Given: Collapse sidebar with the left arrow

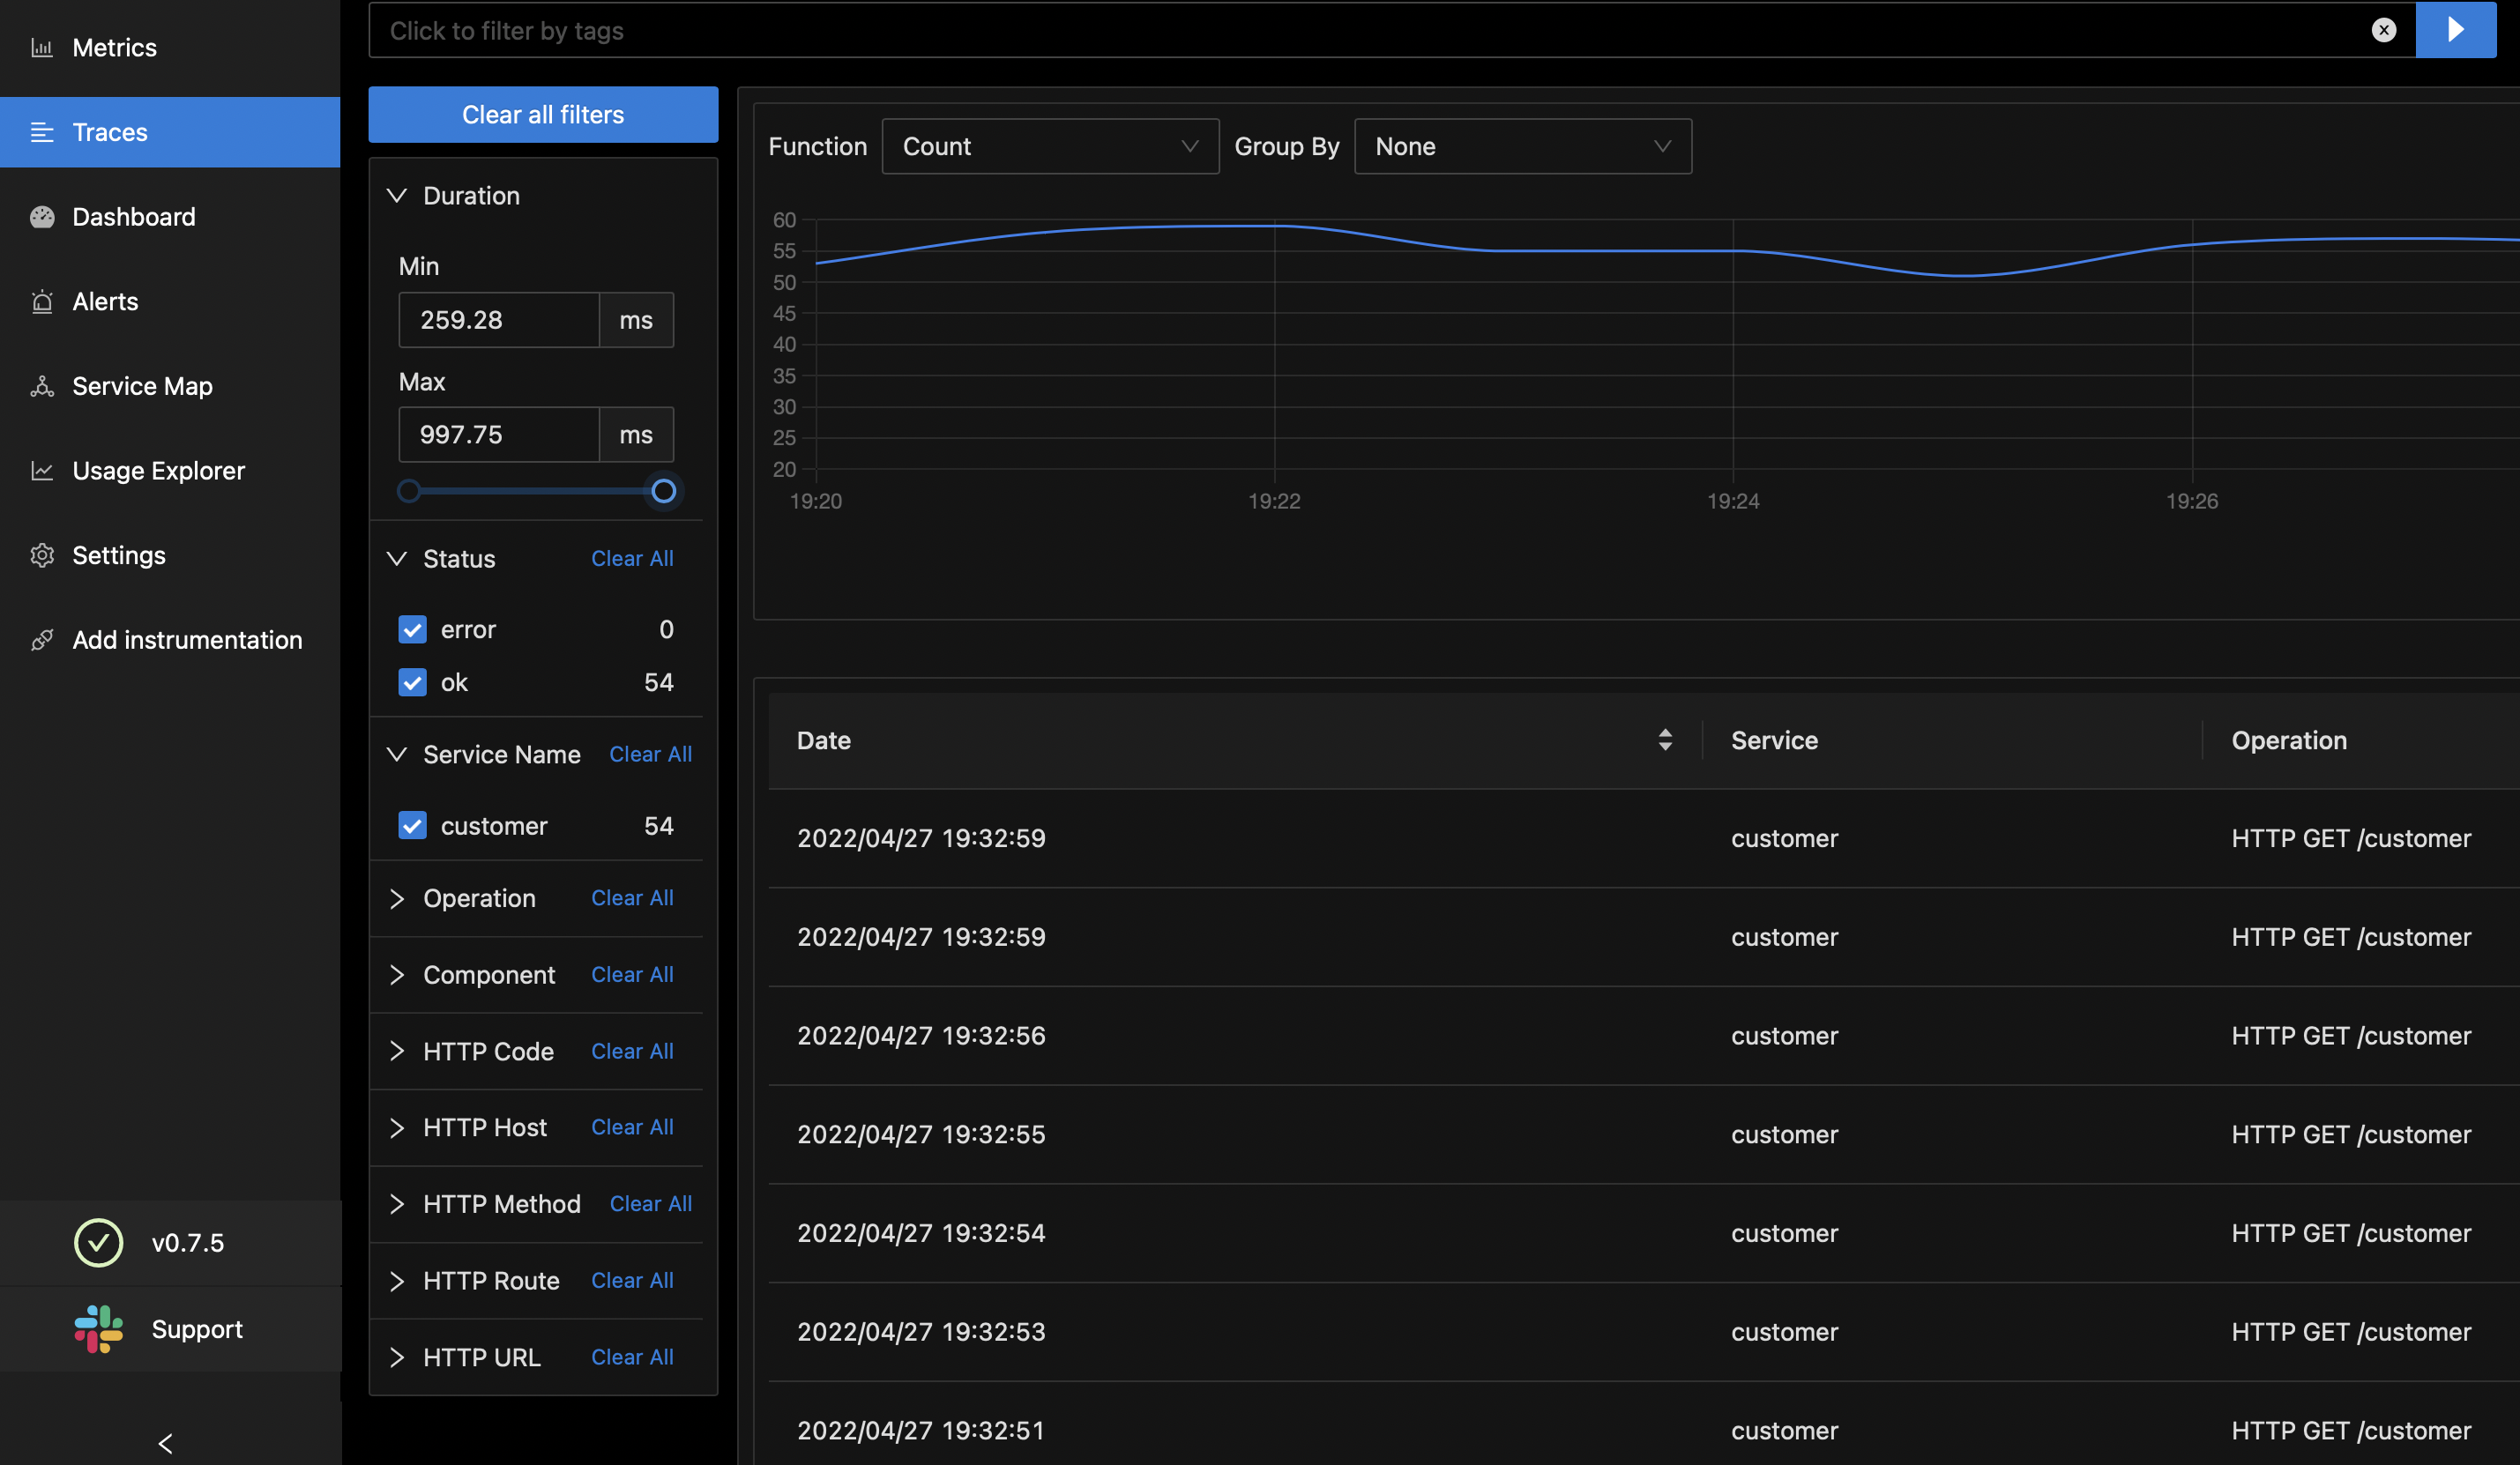Looking at the screenshot, I should [166, 1443].
